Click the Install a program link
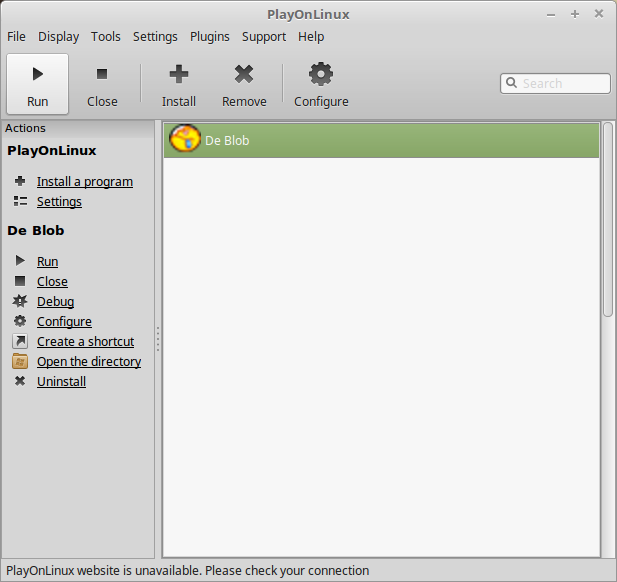Viewport: 617px width, 582px height. pyautogui.click(x=85, y=182)
